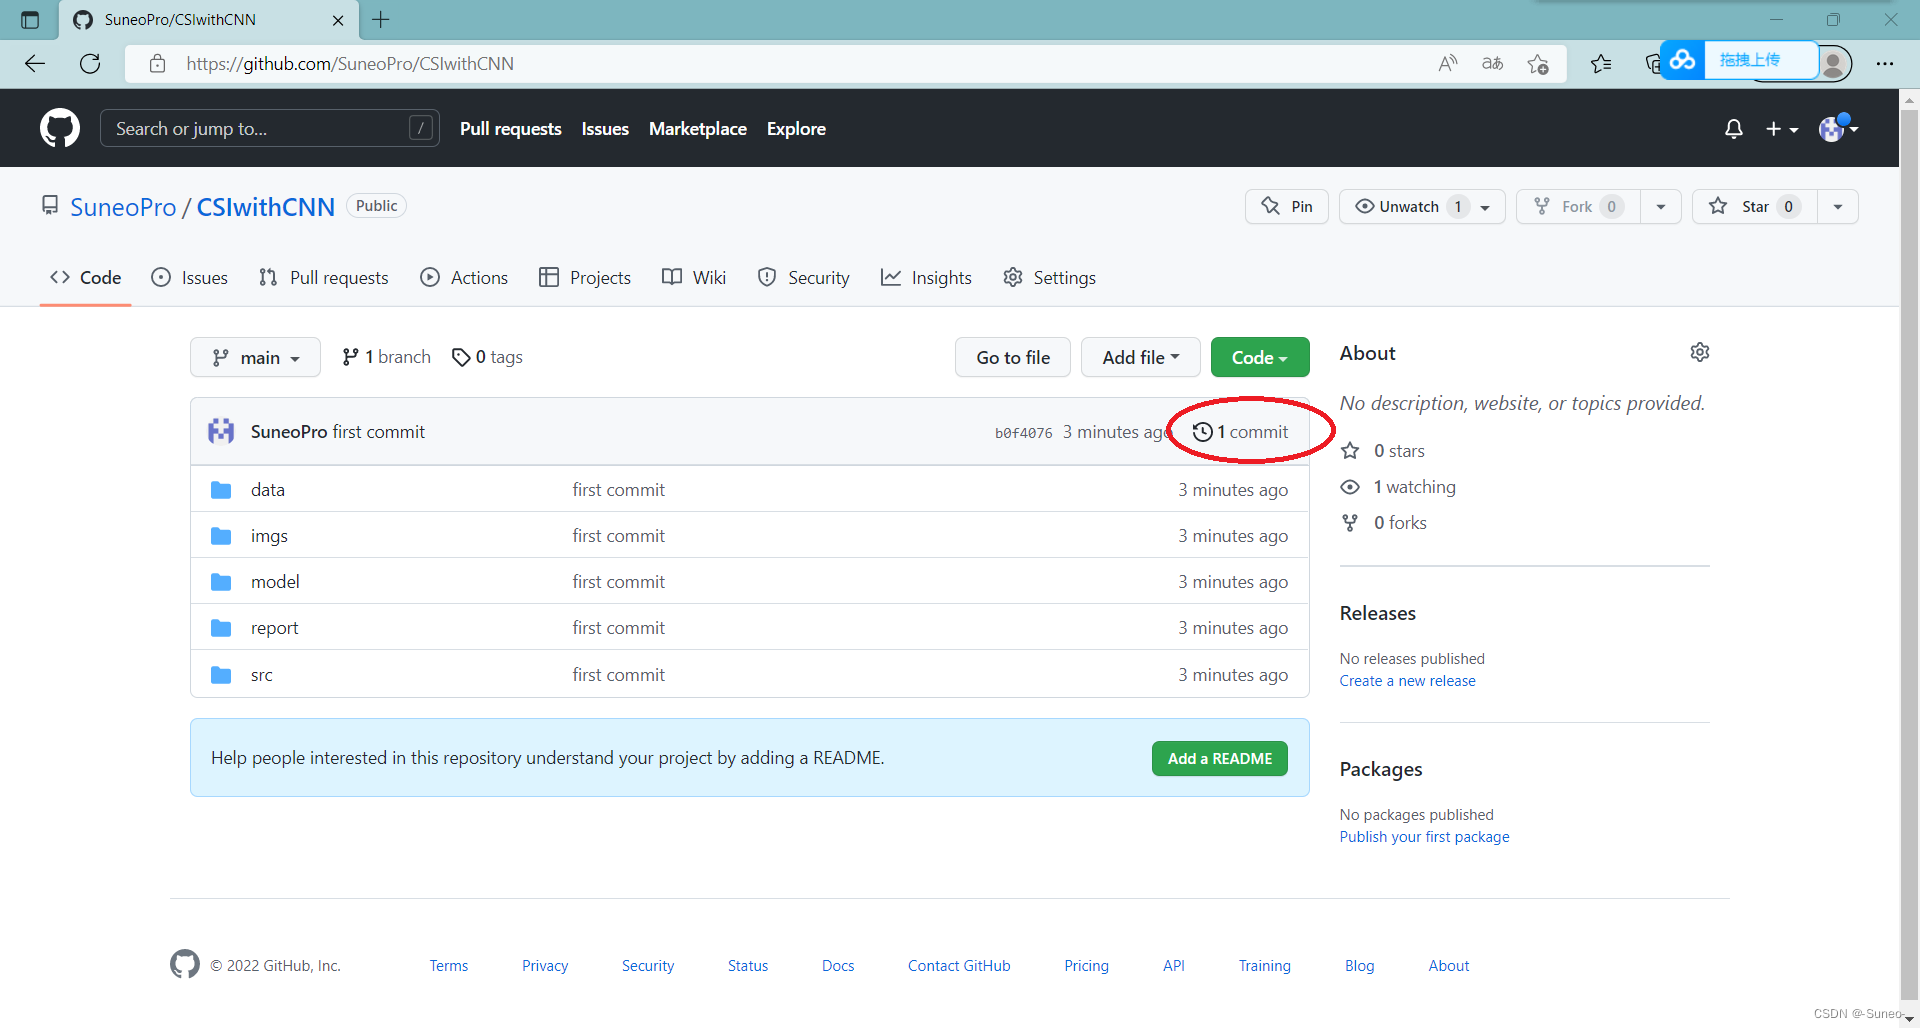Expand the Fork dropdown arrow

(x=1661, y=207)
